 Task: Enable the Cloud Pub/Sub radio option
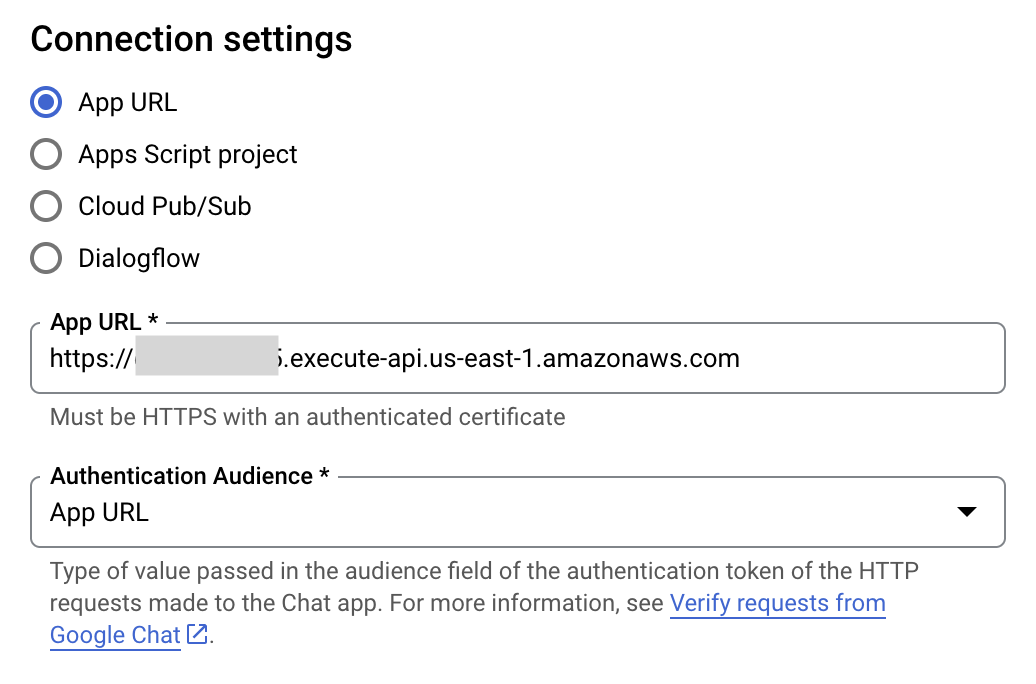point(46,206)
